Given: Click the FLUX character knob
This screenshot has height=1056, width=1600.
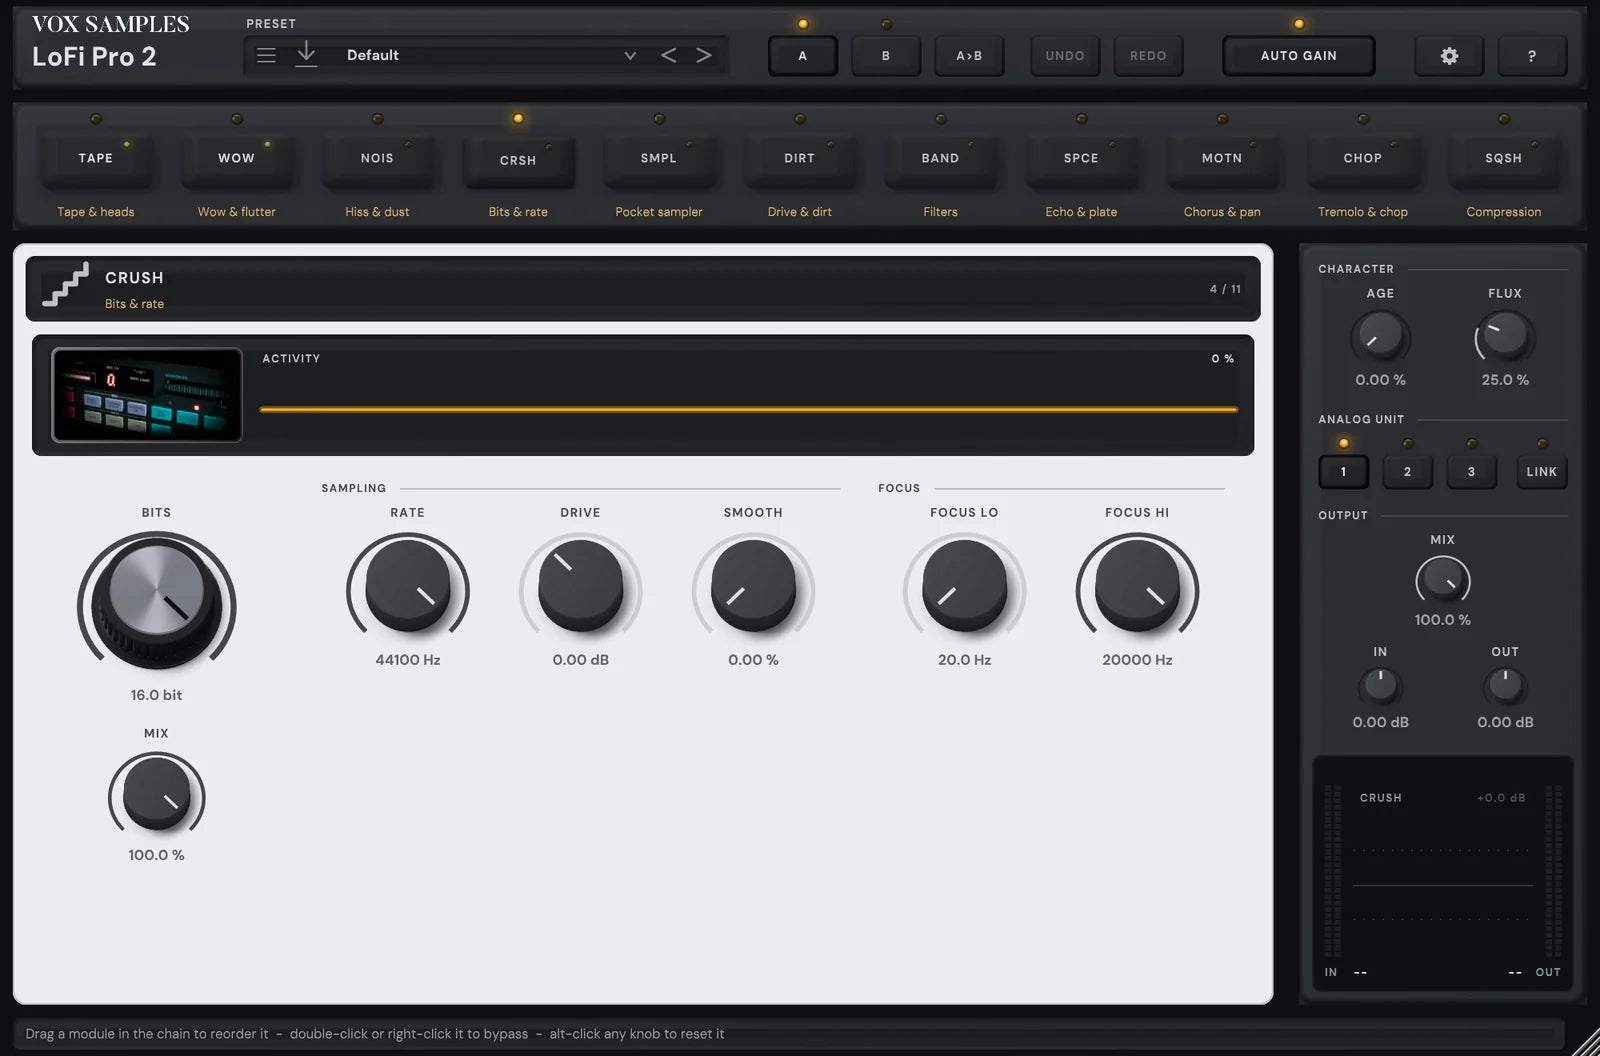Looking at the screenshot, I should [1504, 337].
